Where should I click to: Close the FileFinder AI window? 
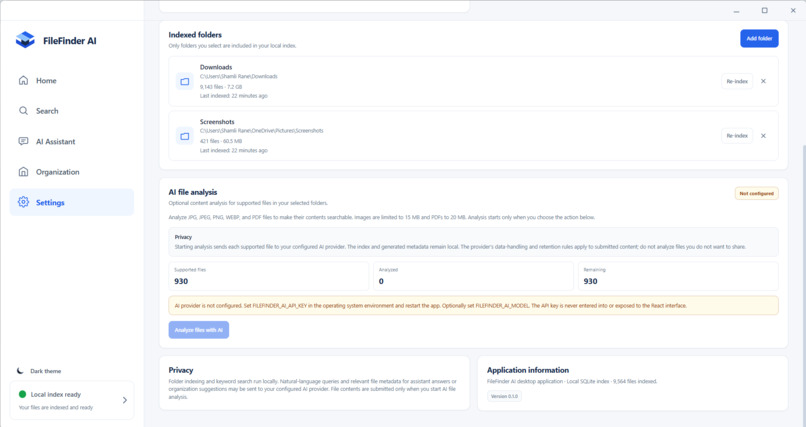coord(793,10)
